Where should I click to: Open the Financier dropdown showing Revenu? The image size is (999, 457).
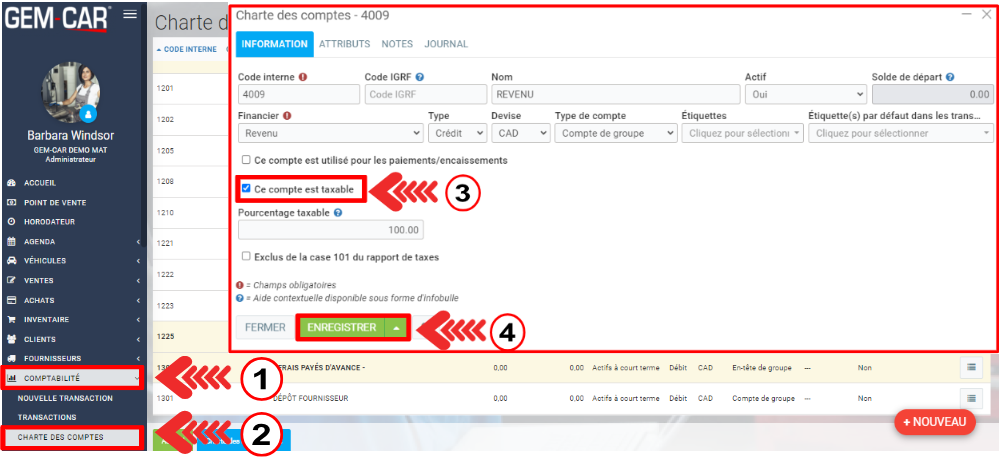point(330,133)
